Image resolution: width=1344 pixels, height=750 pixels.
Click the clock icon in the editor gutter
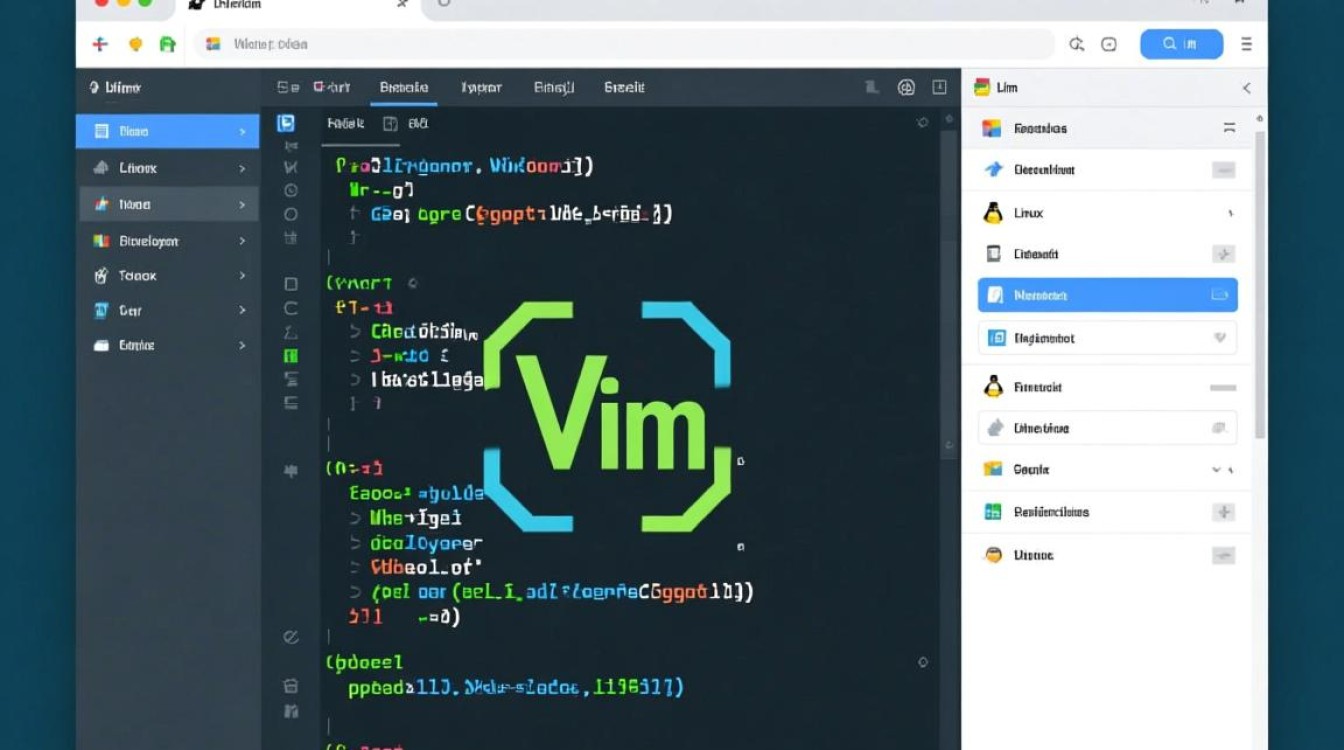[x=291, y=190]
